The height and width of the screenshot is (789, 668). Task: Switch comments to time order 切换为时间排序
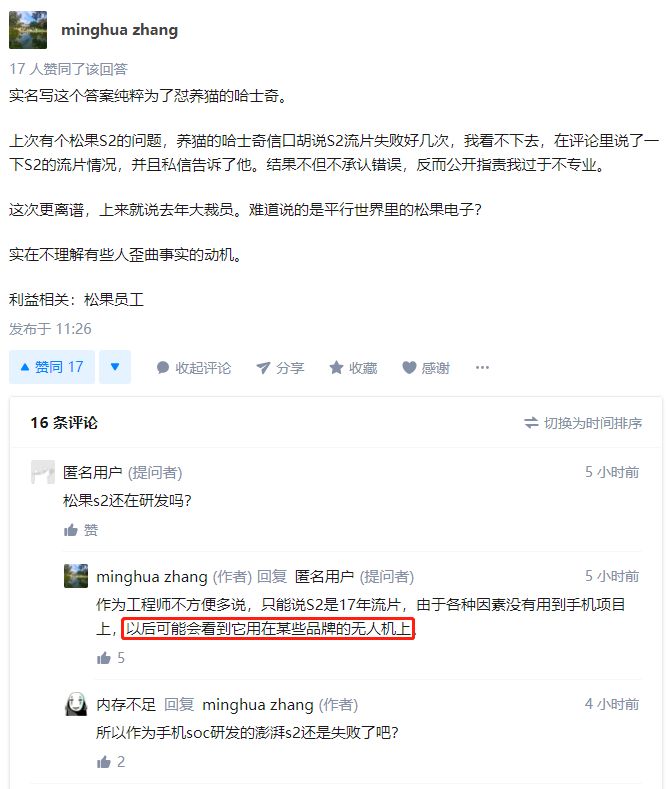pyautogui.click(x=583, y=423)
